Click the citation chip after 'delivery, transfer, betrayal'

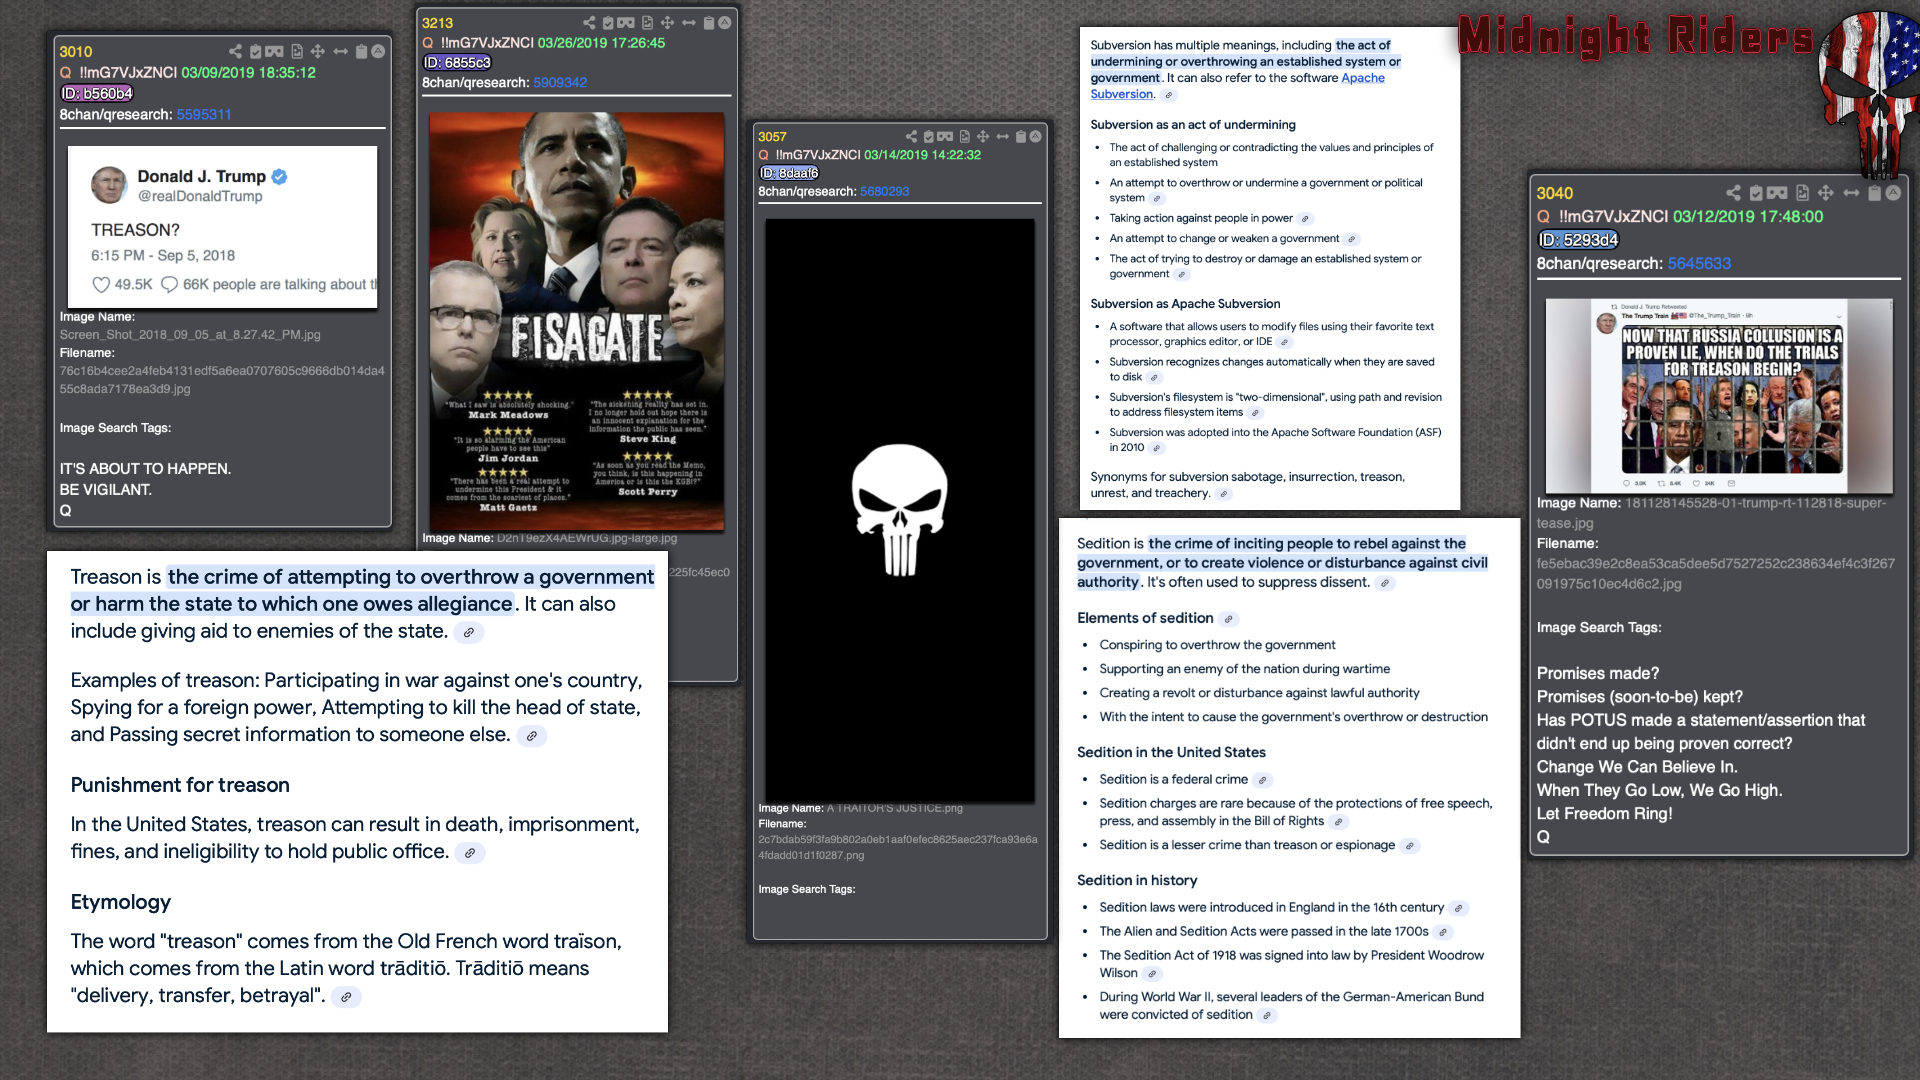point(346,997)
